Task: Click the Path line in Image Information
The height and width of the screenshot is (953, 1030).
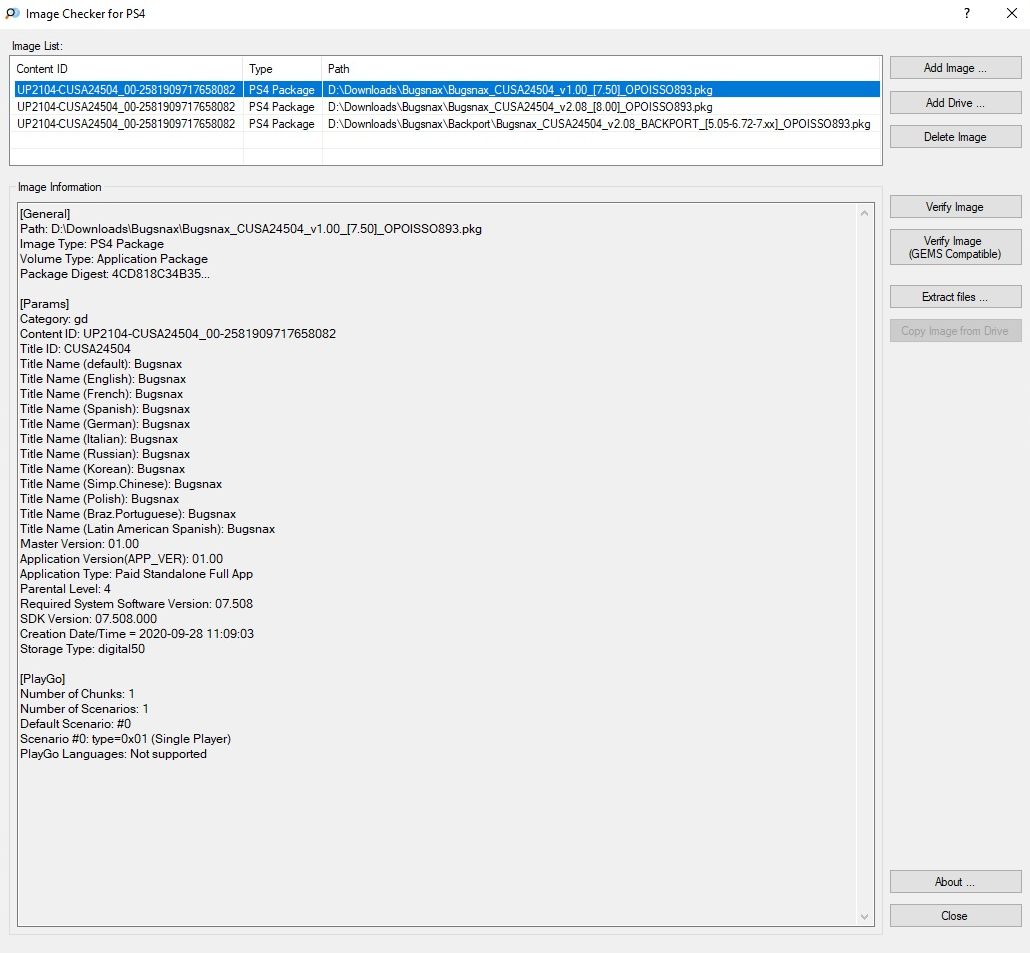Action: coord(251,229)
